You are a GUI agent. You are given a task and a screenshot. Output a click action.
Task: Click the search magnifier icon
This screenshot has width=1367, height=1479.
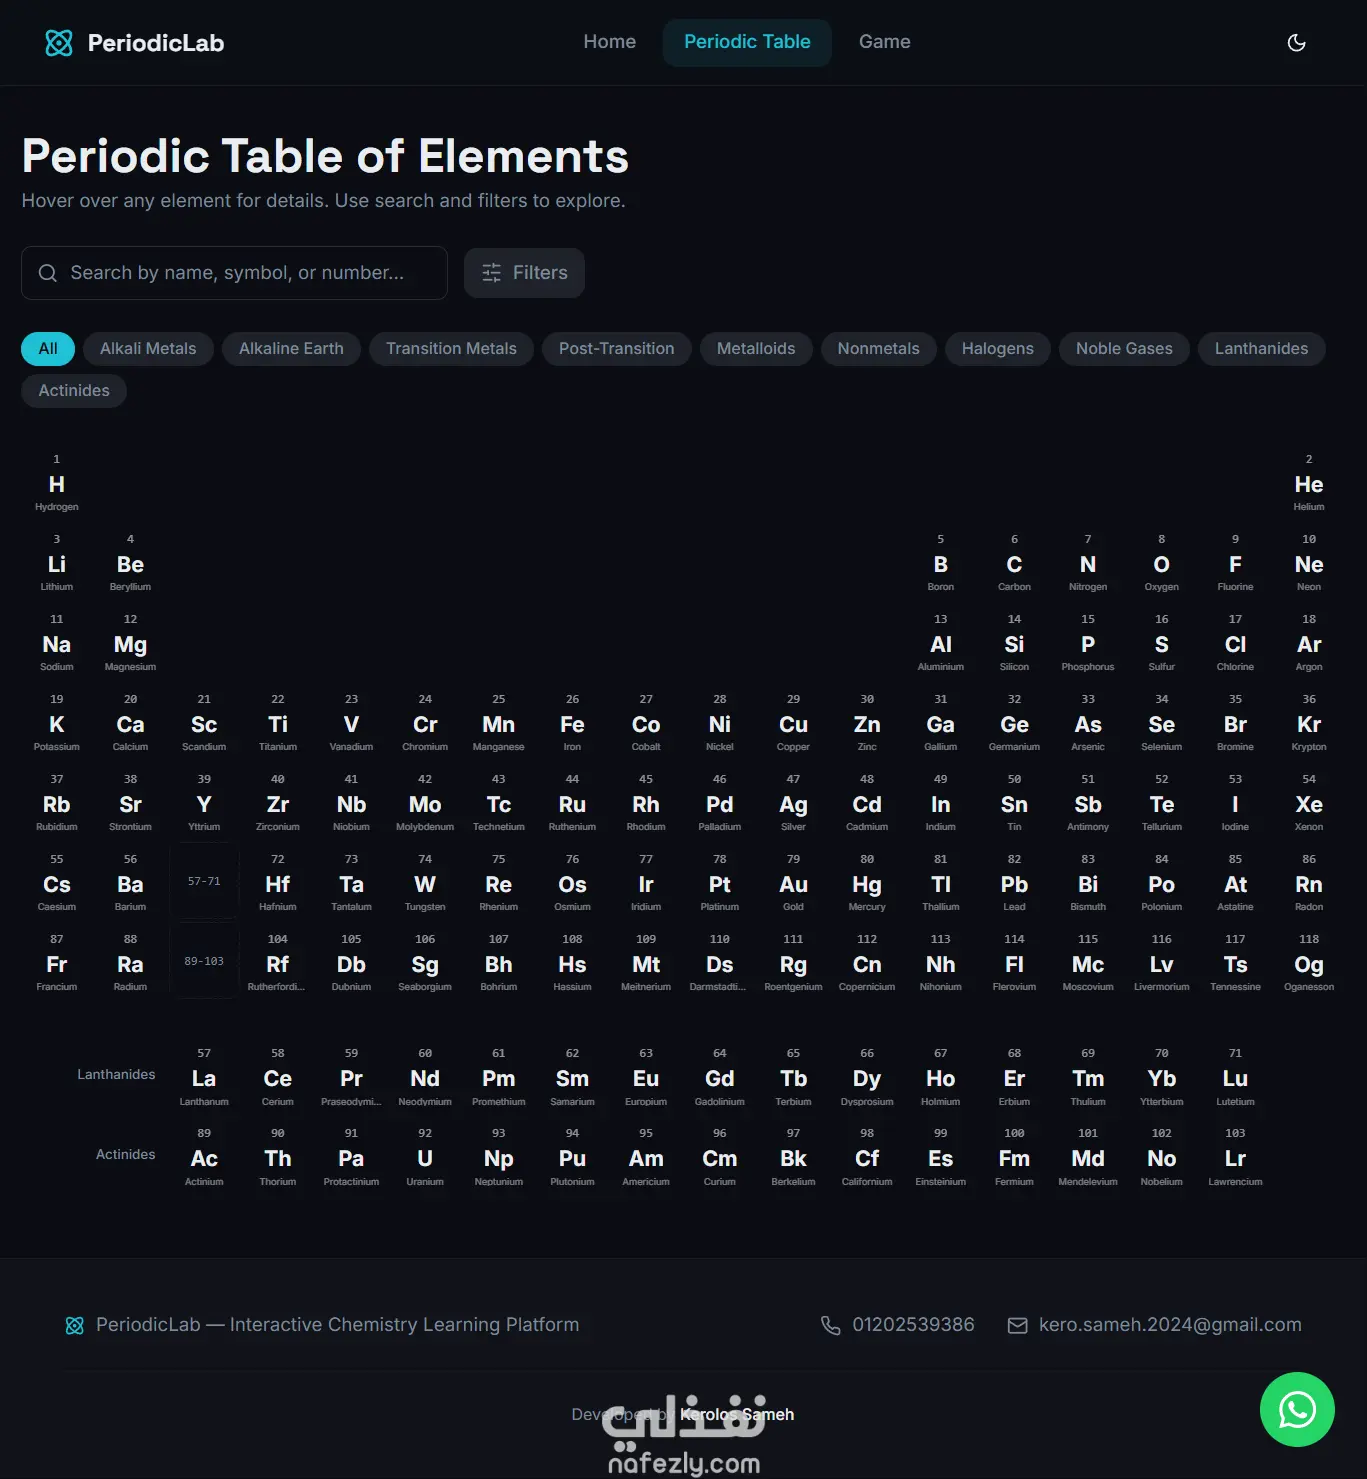tap(47, 273)
